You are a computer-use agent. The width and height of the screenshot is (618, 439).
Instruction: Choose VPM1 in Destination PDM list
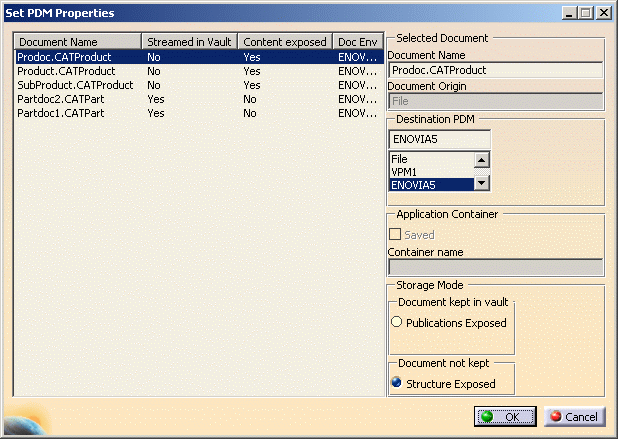[x=430, y=171]
